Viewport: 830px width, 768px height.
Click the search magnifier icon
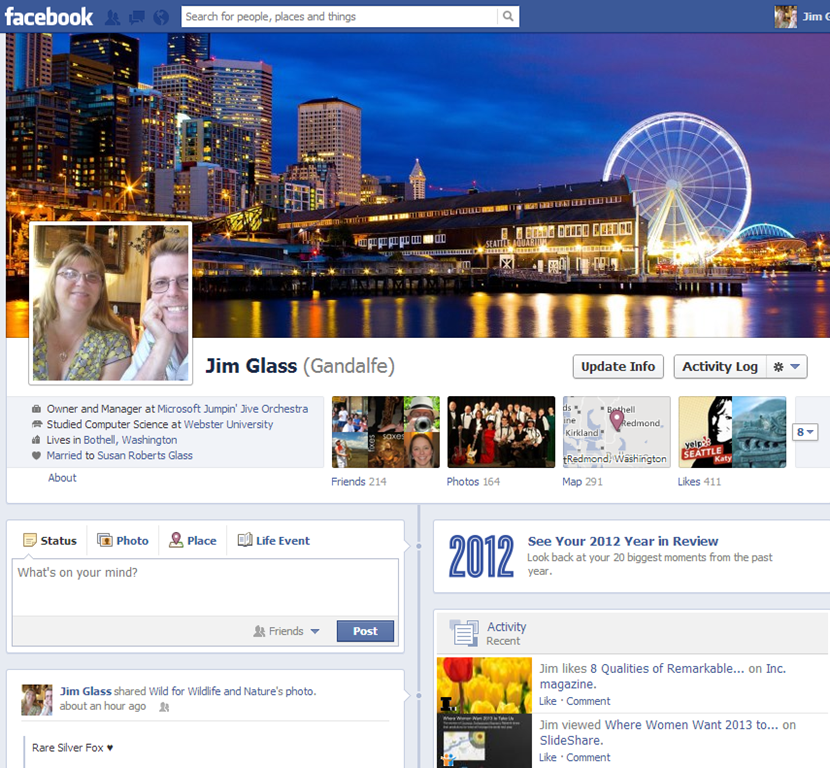point(508,16)
